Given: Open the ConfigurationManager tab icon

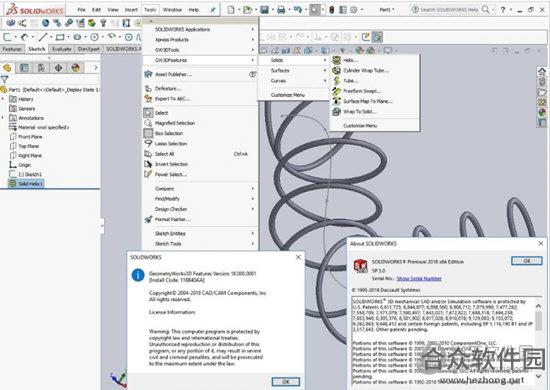Looking at the screenshot, I should [41, 68].
